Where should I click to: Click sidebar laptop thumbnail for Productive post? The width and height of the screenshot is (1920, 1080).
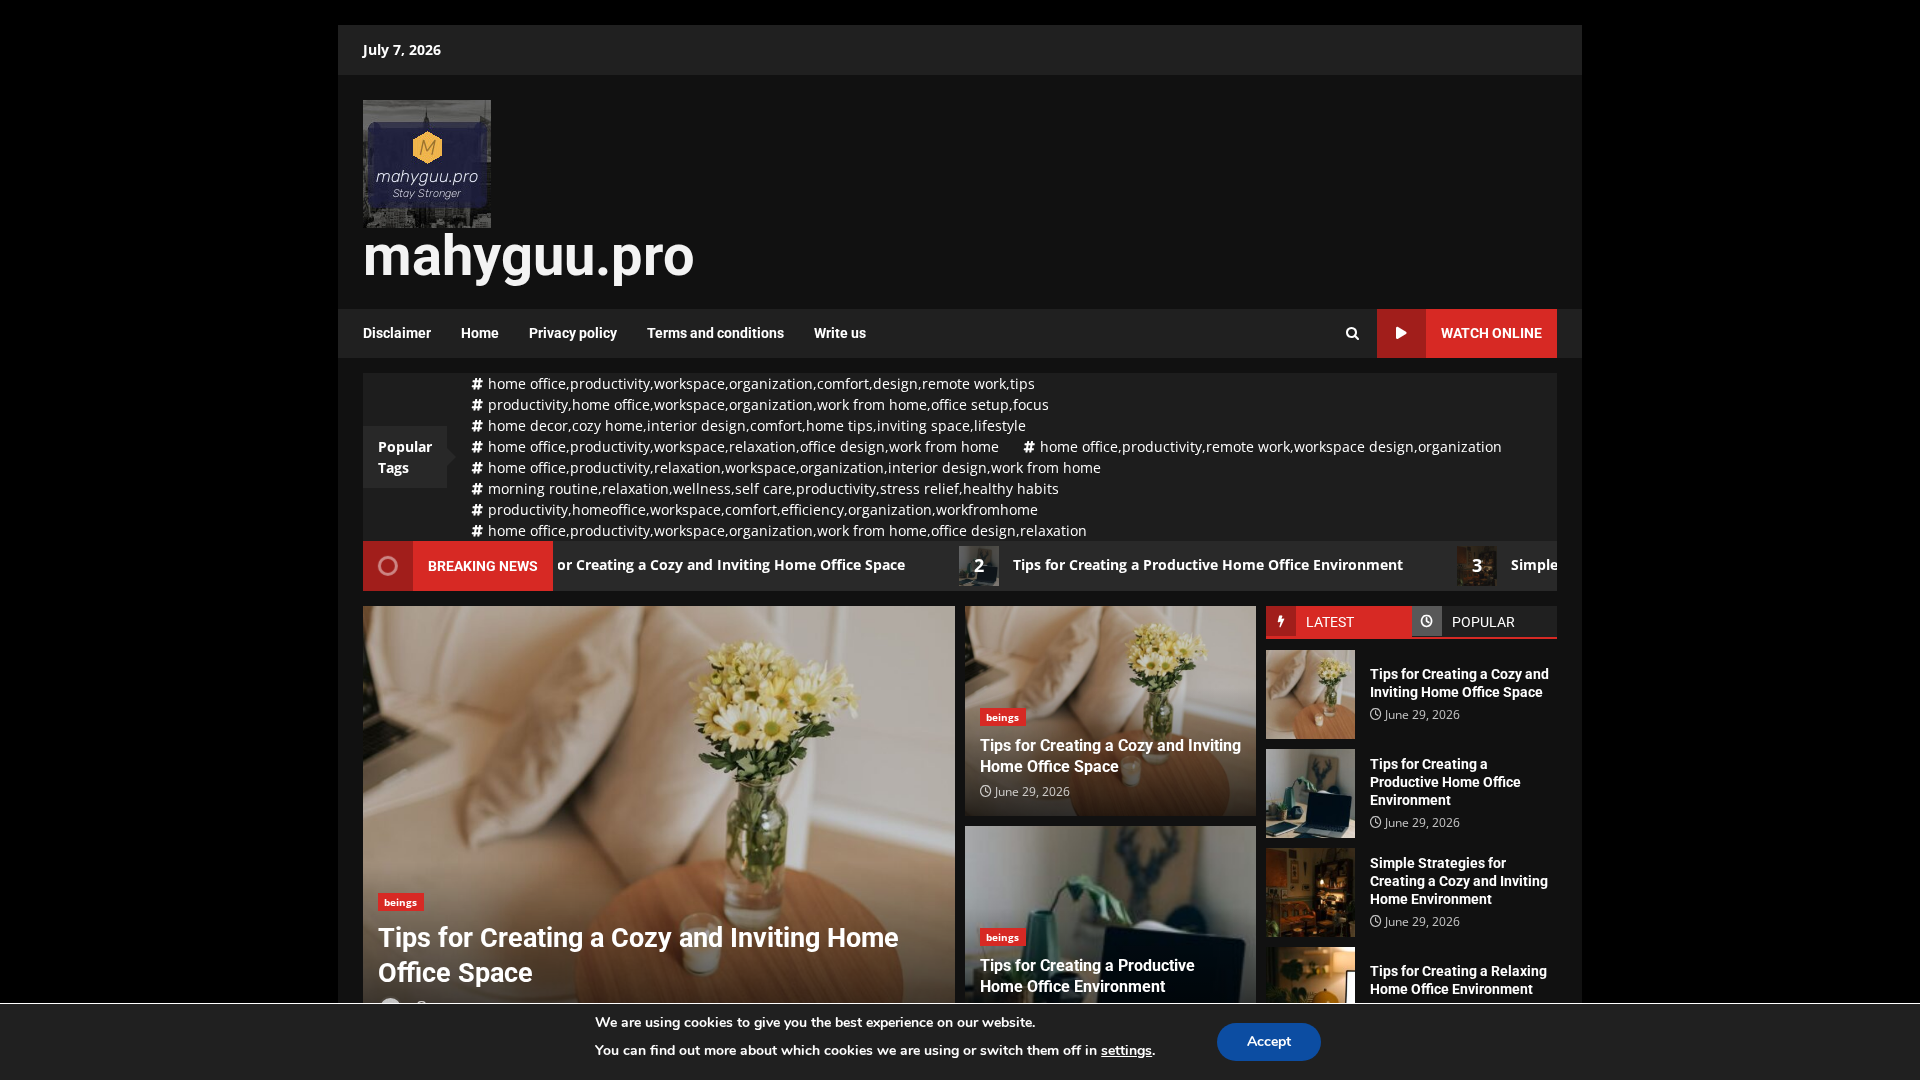[x=1310, y=794]
